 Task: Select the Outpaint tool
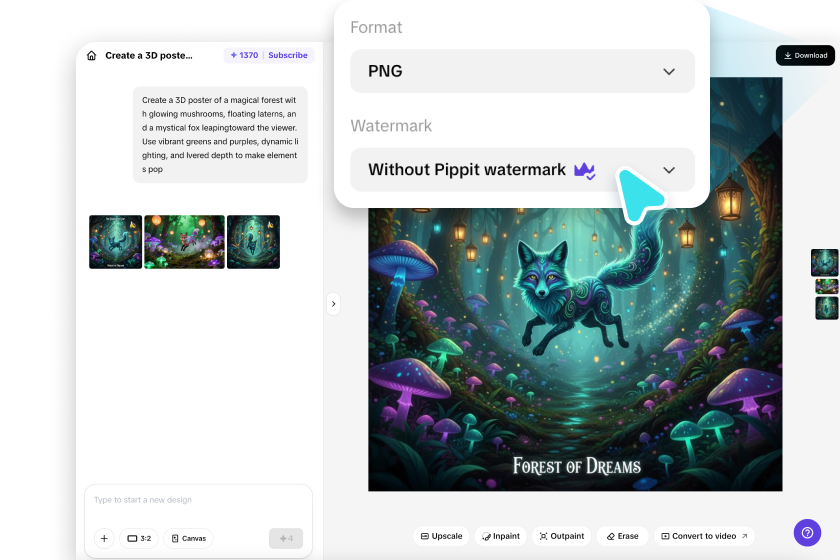pos(561,536)
